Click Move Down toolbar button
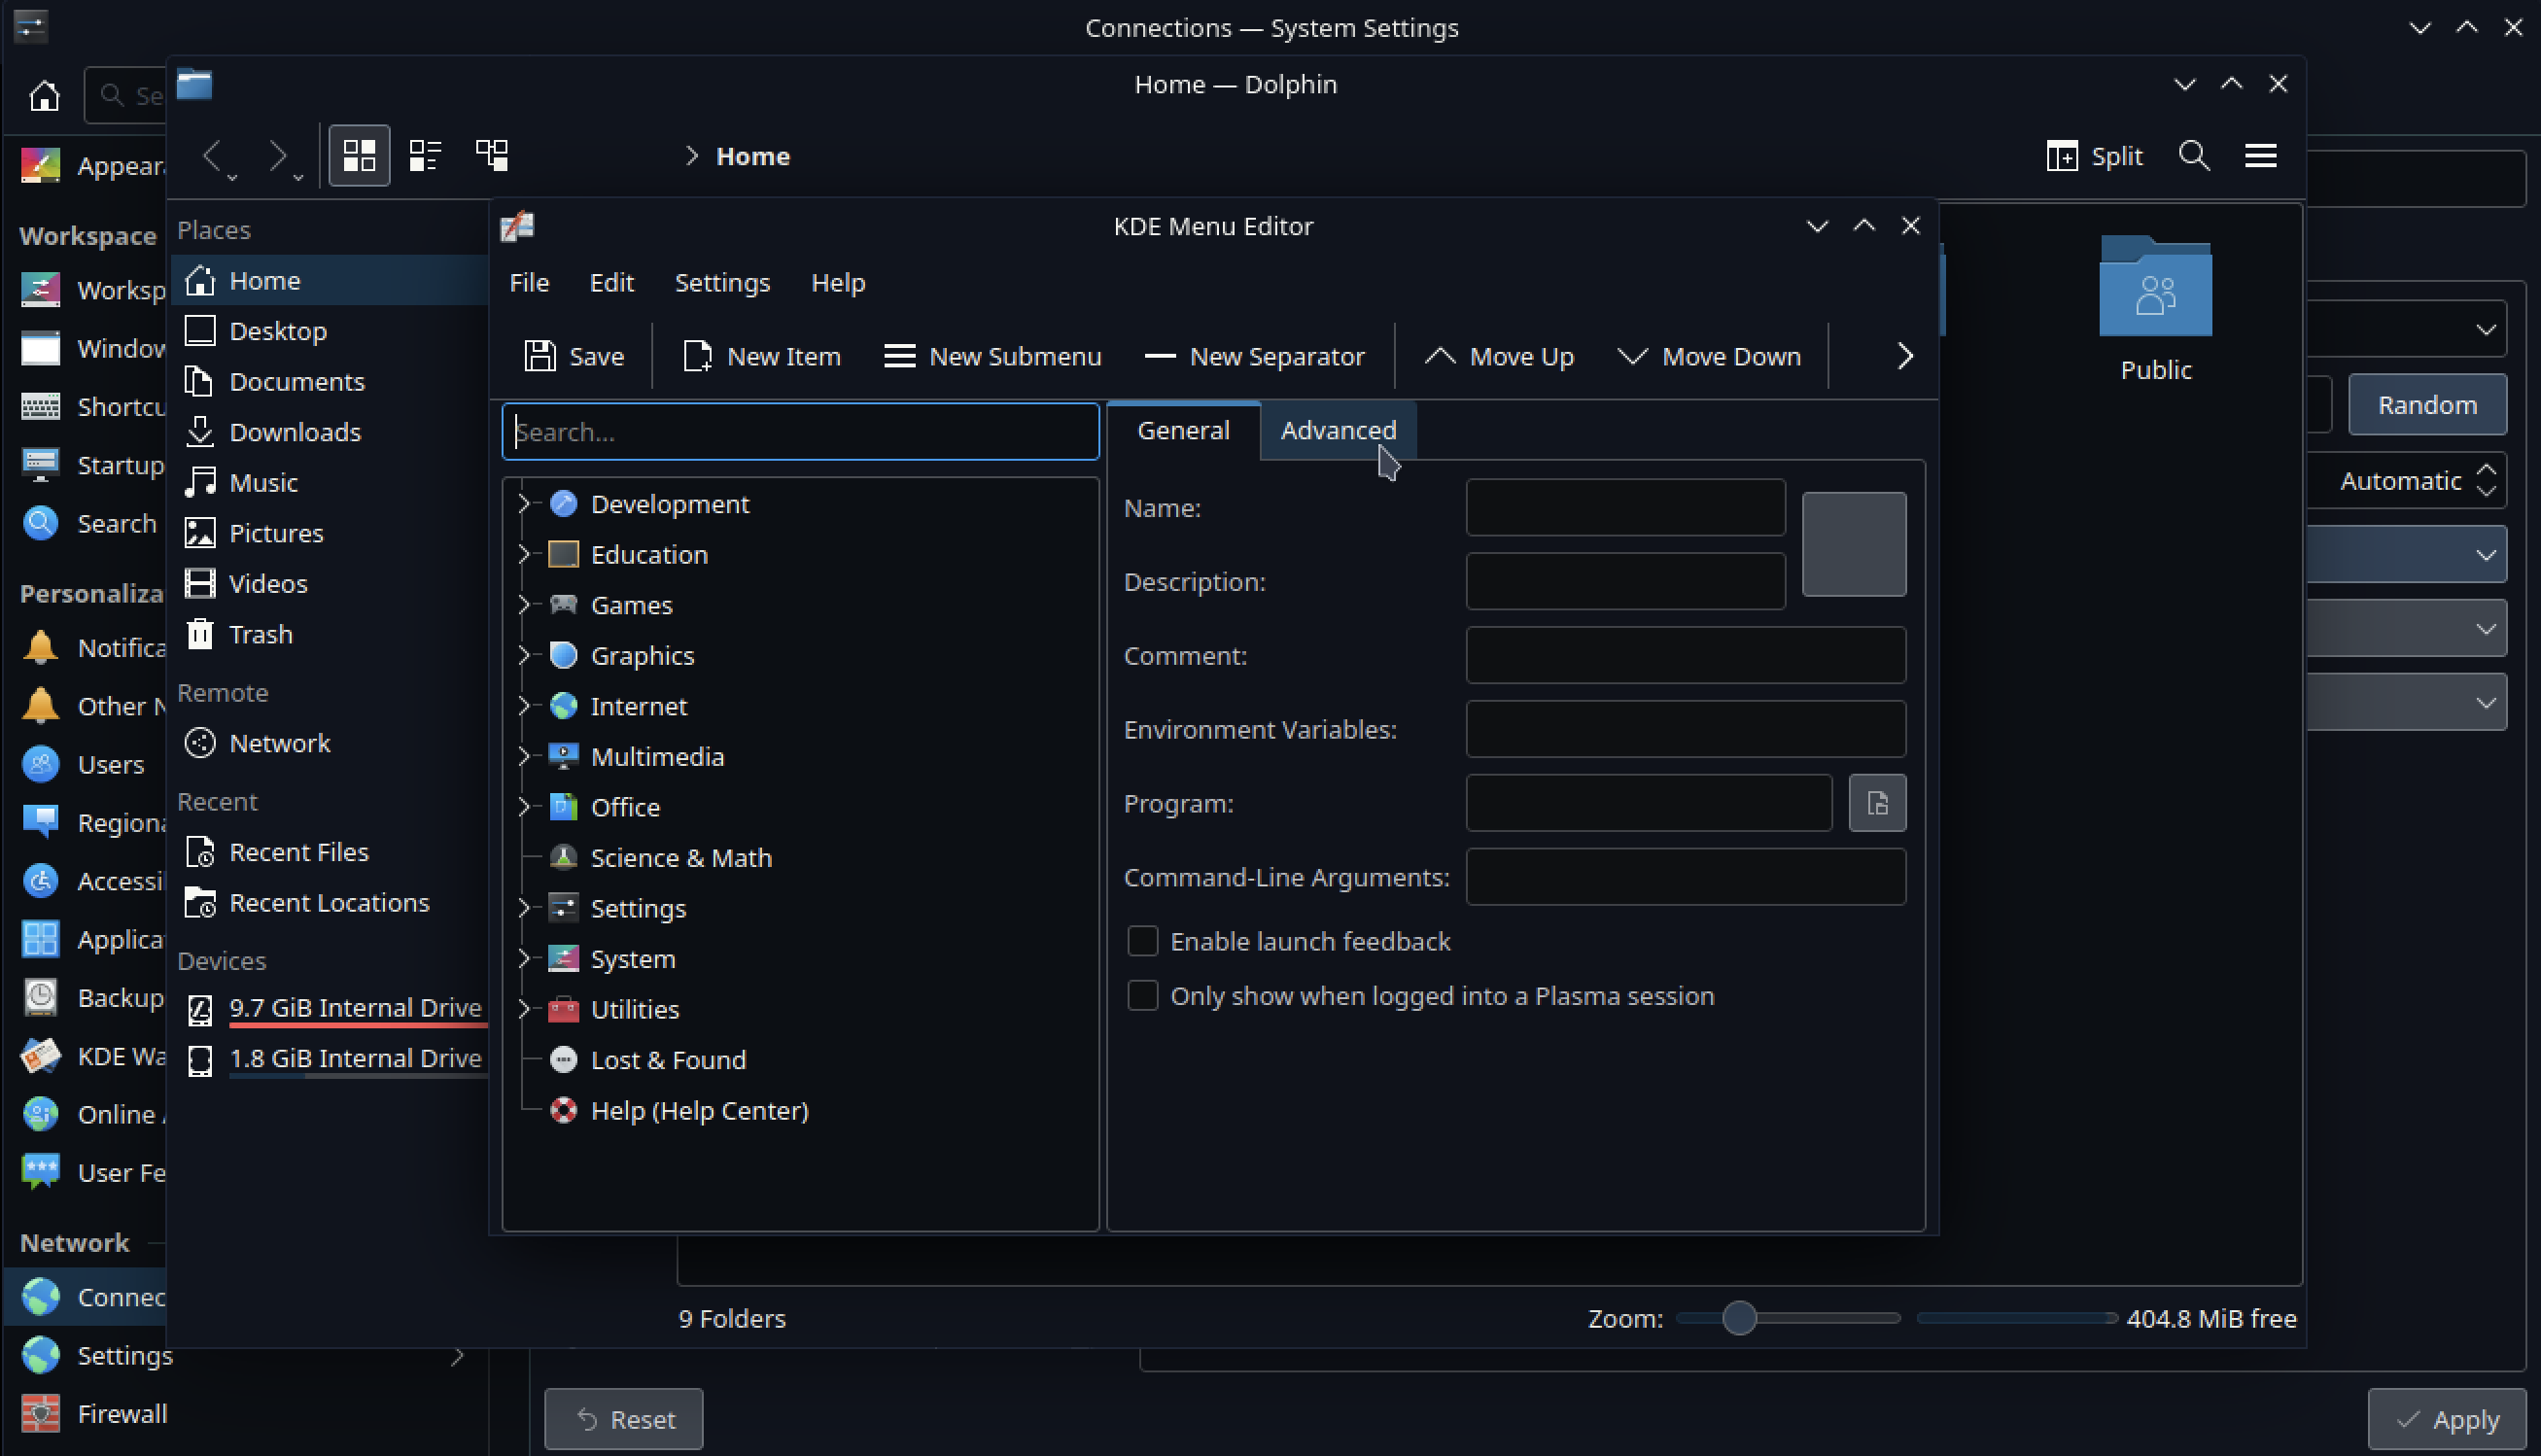 1709,356
